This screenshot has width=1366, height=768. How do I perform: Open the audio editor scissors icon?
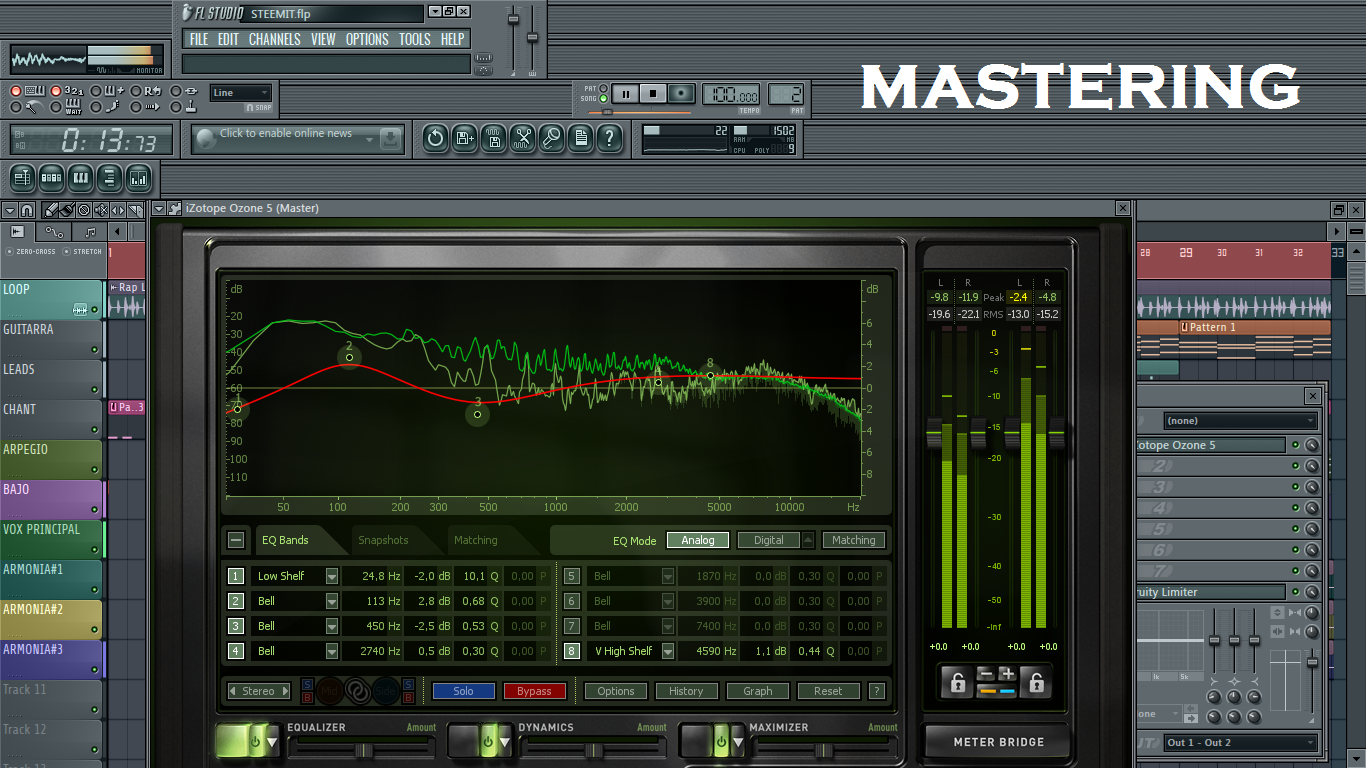522,138
